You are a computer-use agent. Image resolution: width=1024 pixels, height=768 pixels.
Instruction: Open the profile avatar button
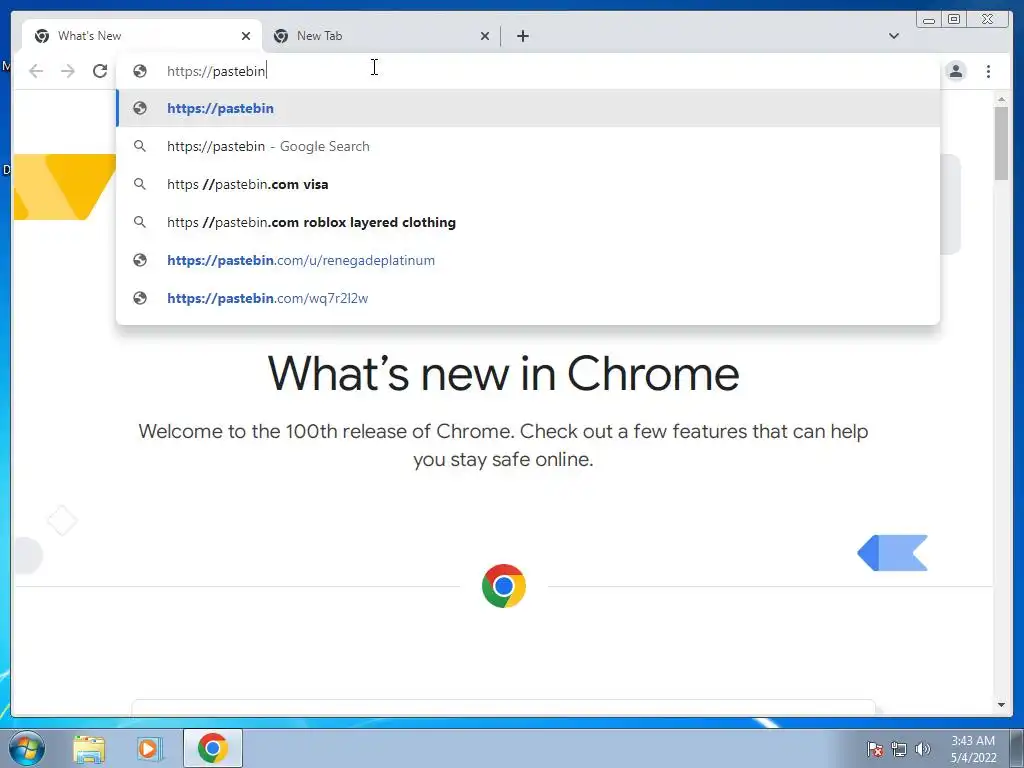pyautogui.click(x=956, y=71)
